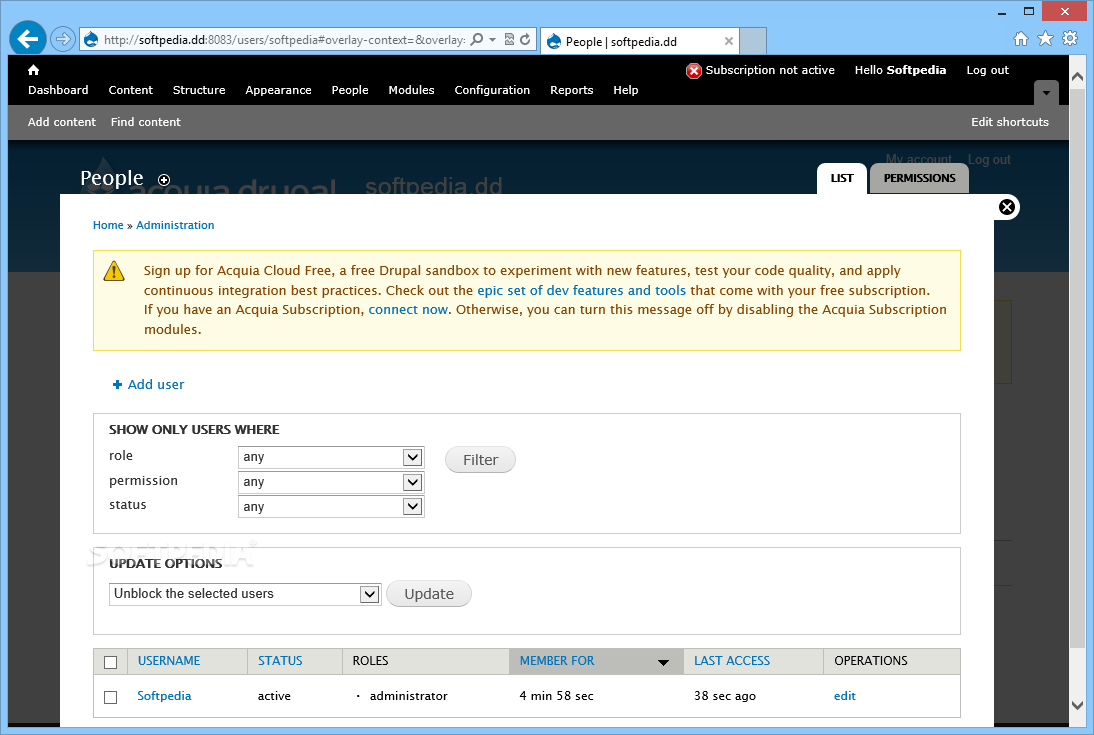1094x735 pixels.
Task: Switch to the LIST tab
Action: coord(841,178)
